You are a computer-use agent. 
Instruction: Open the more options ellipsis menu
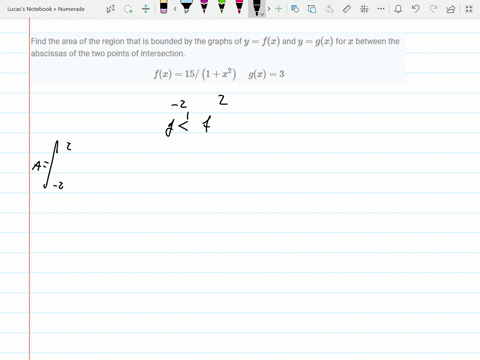pos(381,9)
